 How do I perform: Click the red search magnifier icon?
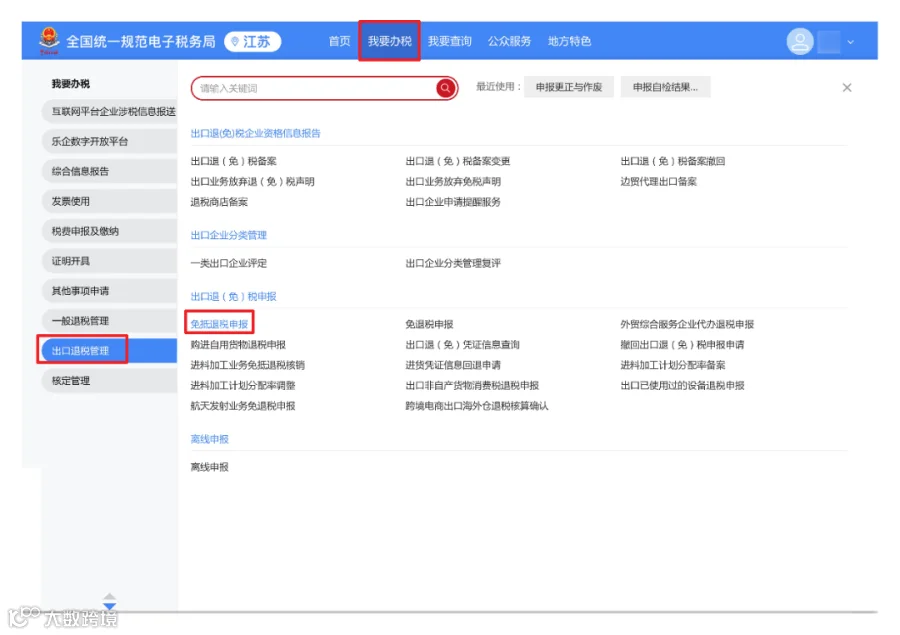(445, 88)
